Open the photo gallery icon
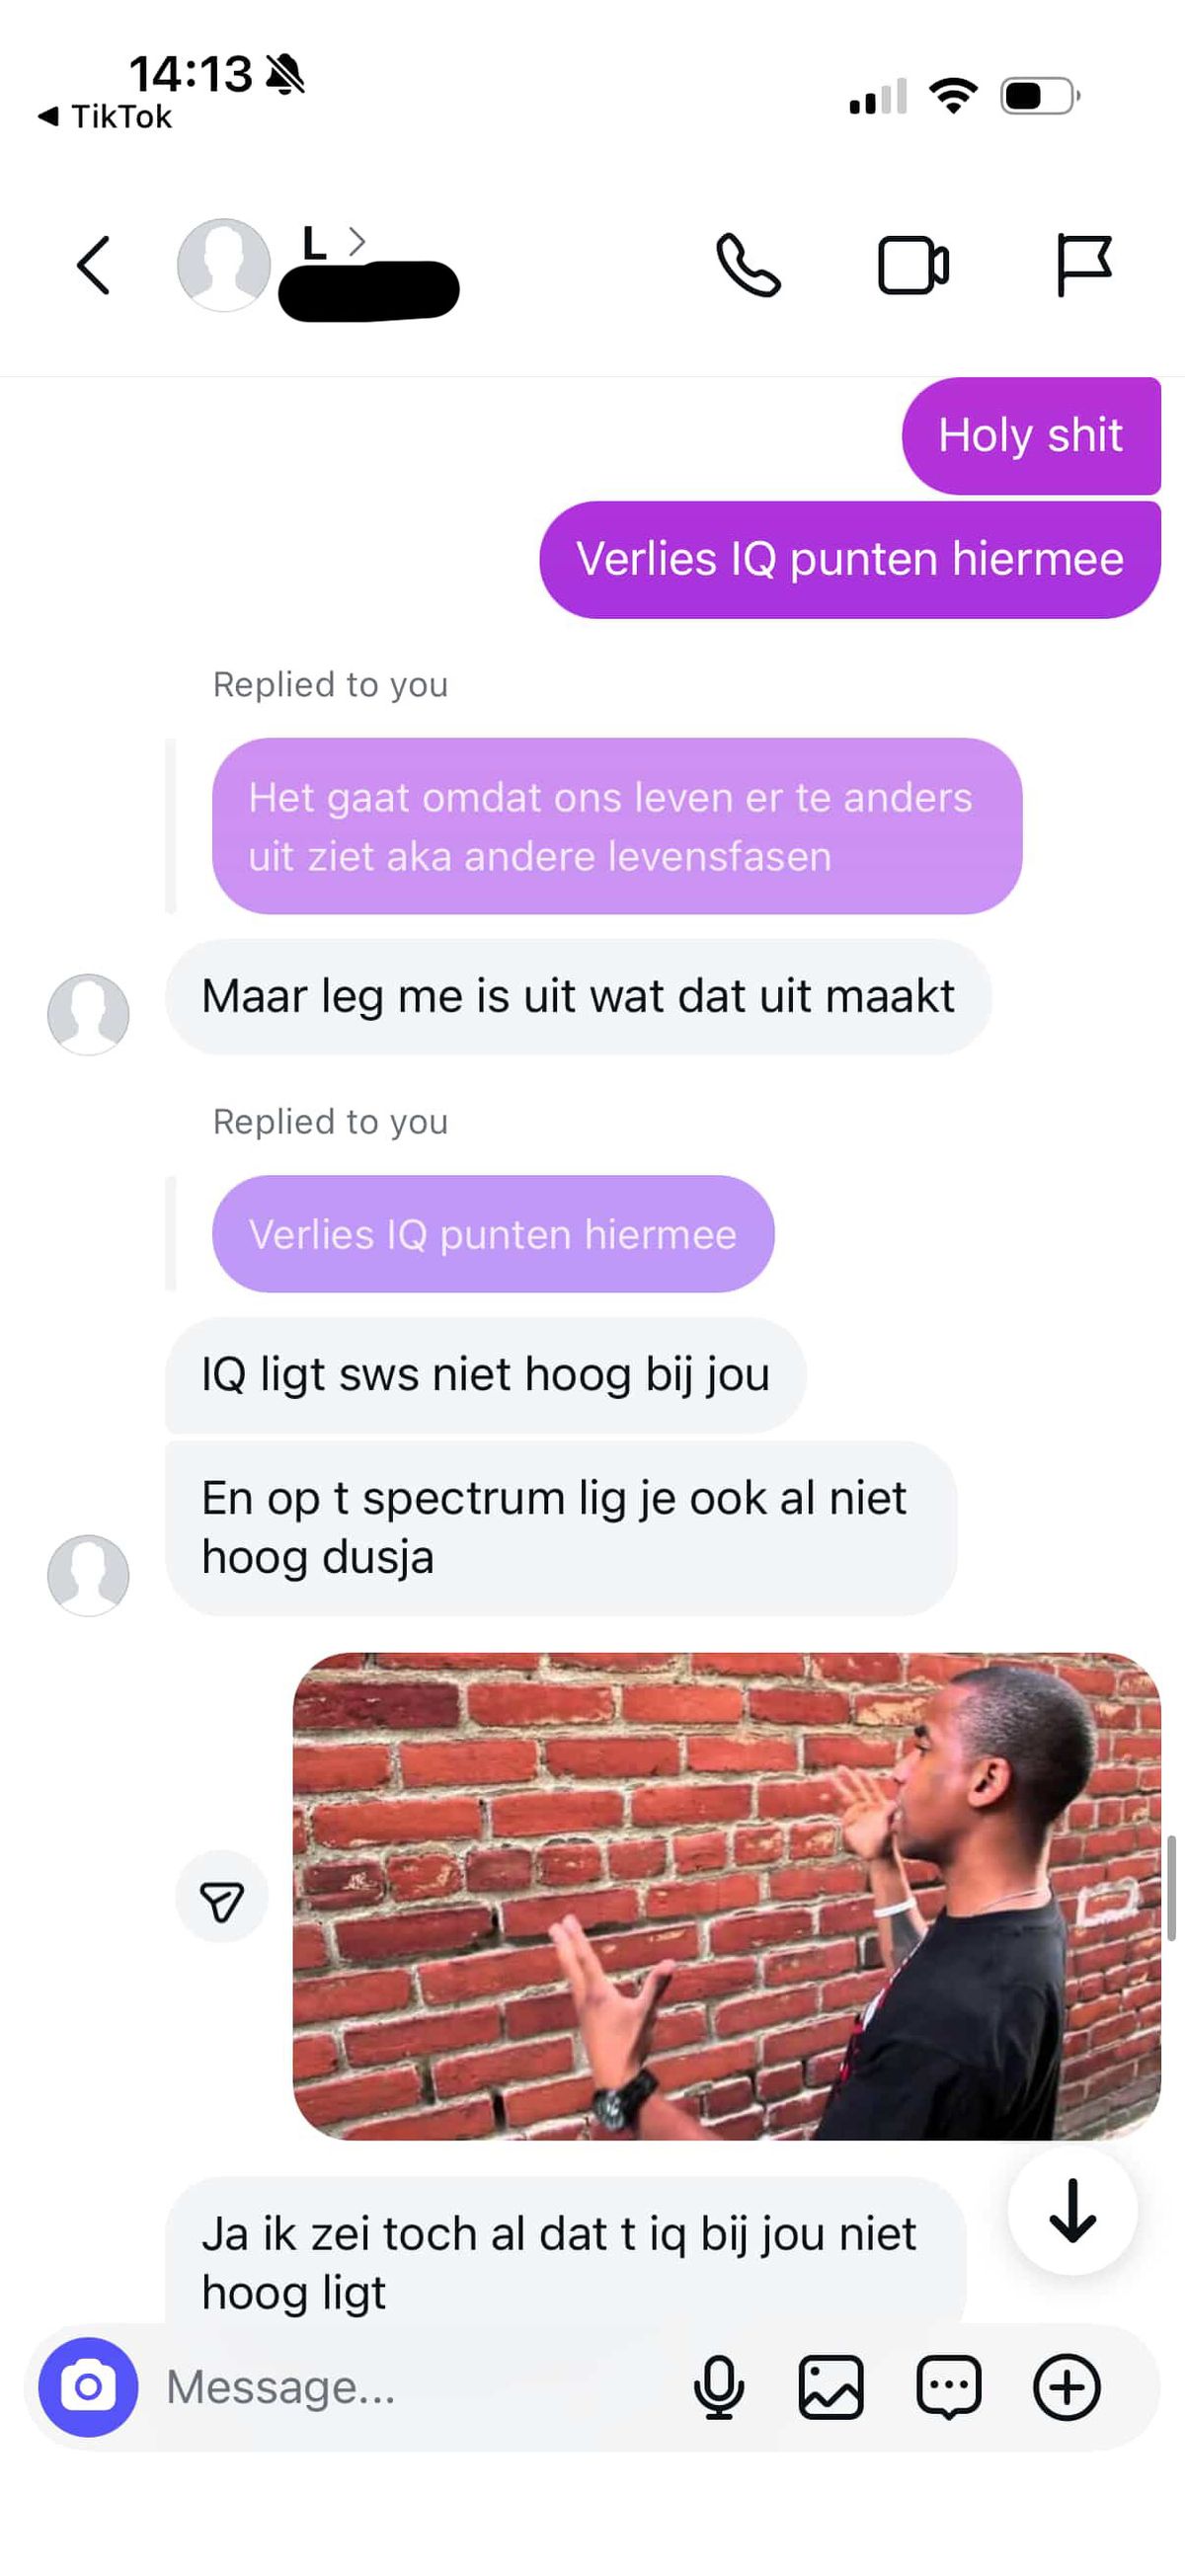Viewport: 1185px width, 2576px height. coord(830,2387)
